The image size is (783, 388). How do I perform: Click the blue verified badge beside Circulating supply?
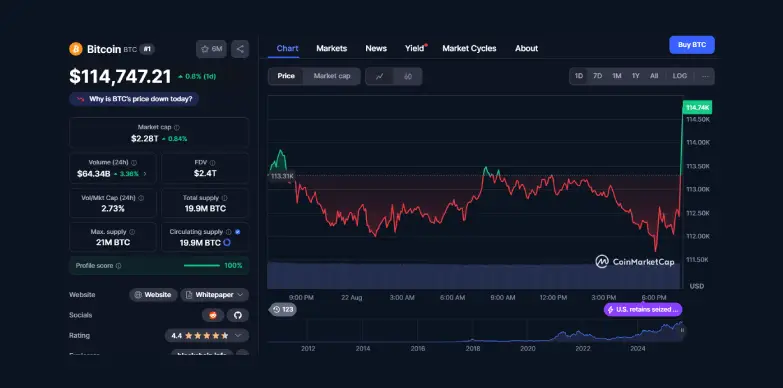pyautogui.click(x=238, y=232)
